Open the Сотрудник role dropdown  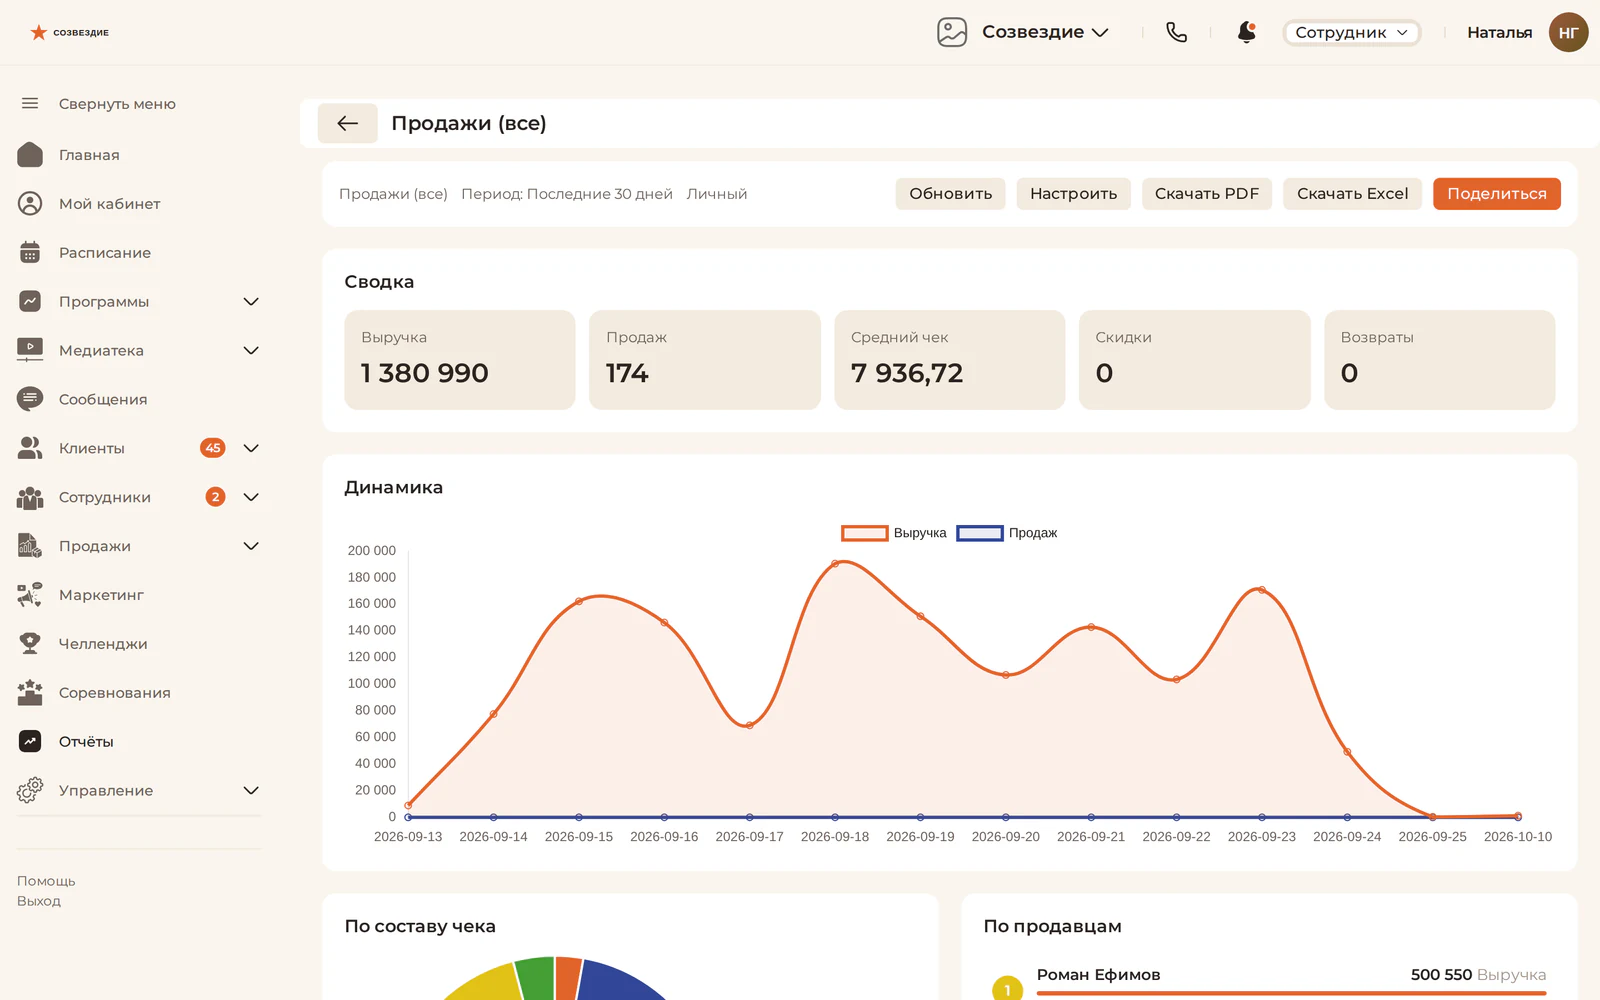click(1351, 32)
